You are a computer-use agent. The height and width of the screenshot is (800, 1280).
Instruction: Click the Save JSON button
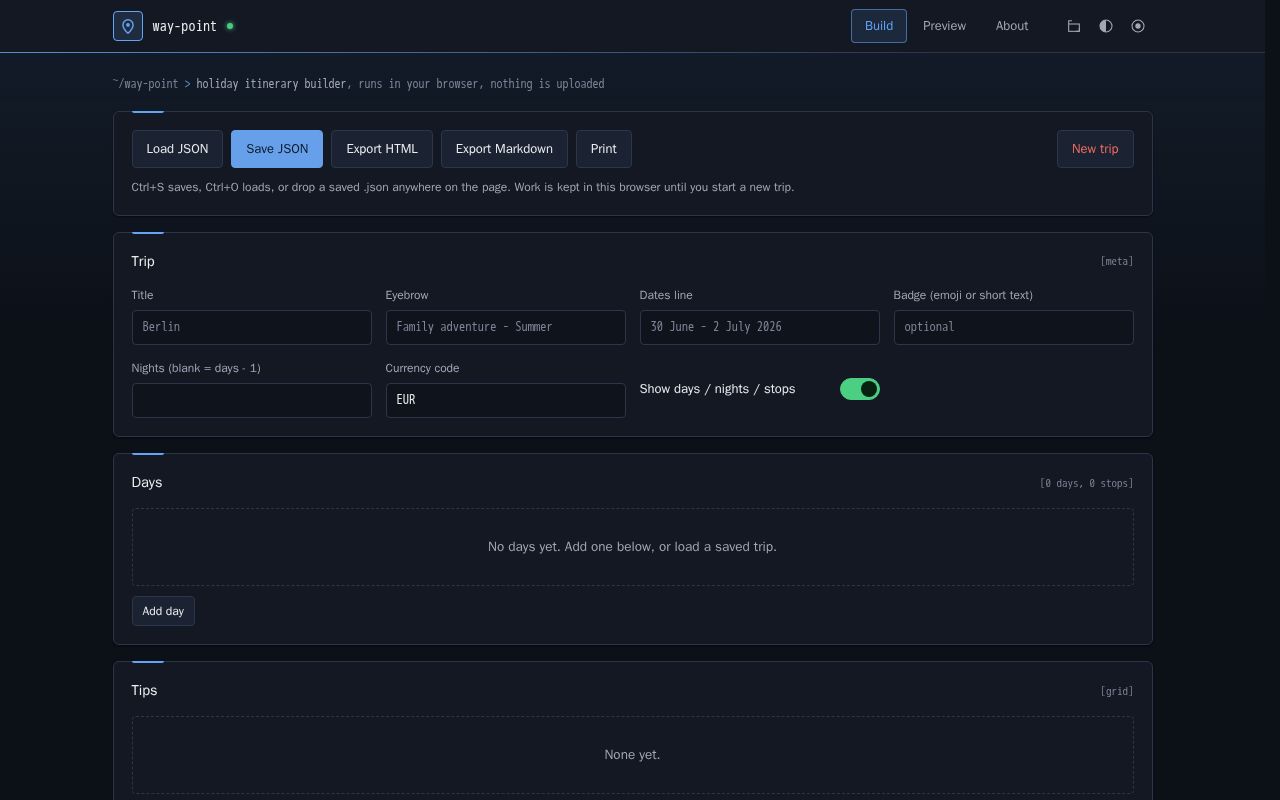click(x=277, y=149)
